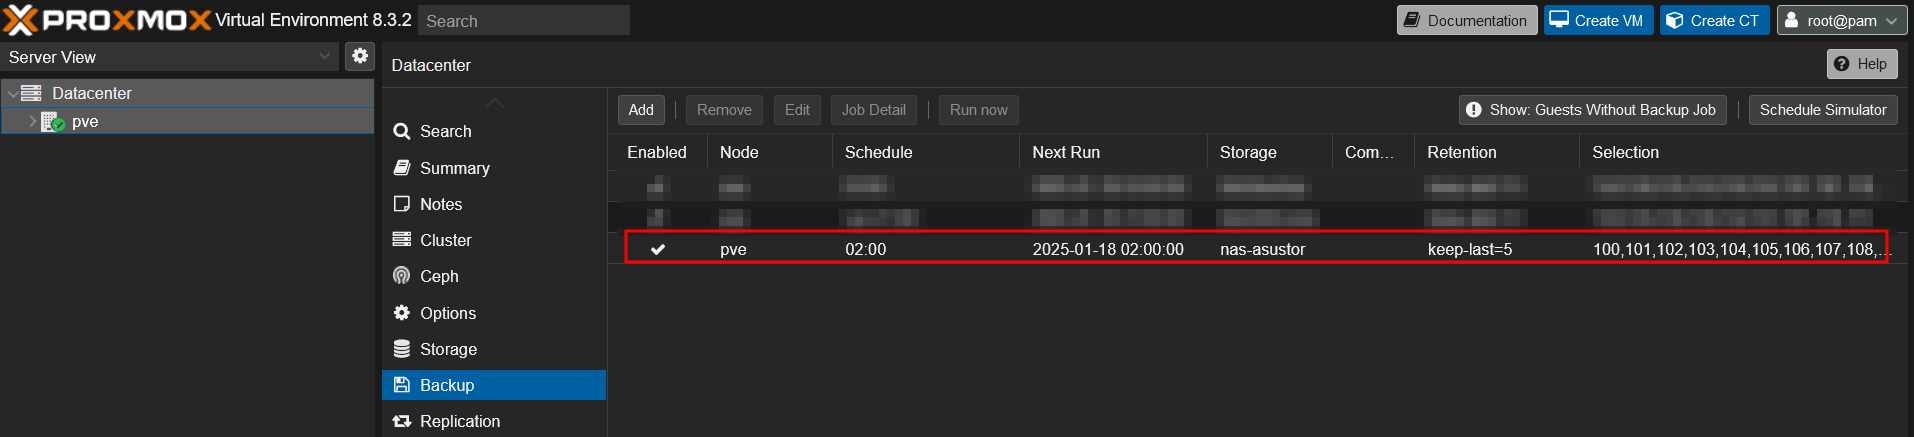Click the Proxmox logo icon
This screenshot has width=1914, height=437.
[x=20, y=20]
